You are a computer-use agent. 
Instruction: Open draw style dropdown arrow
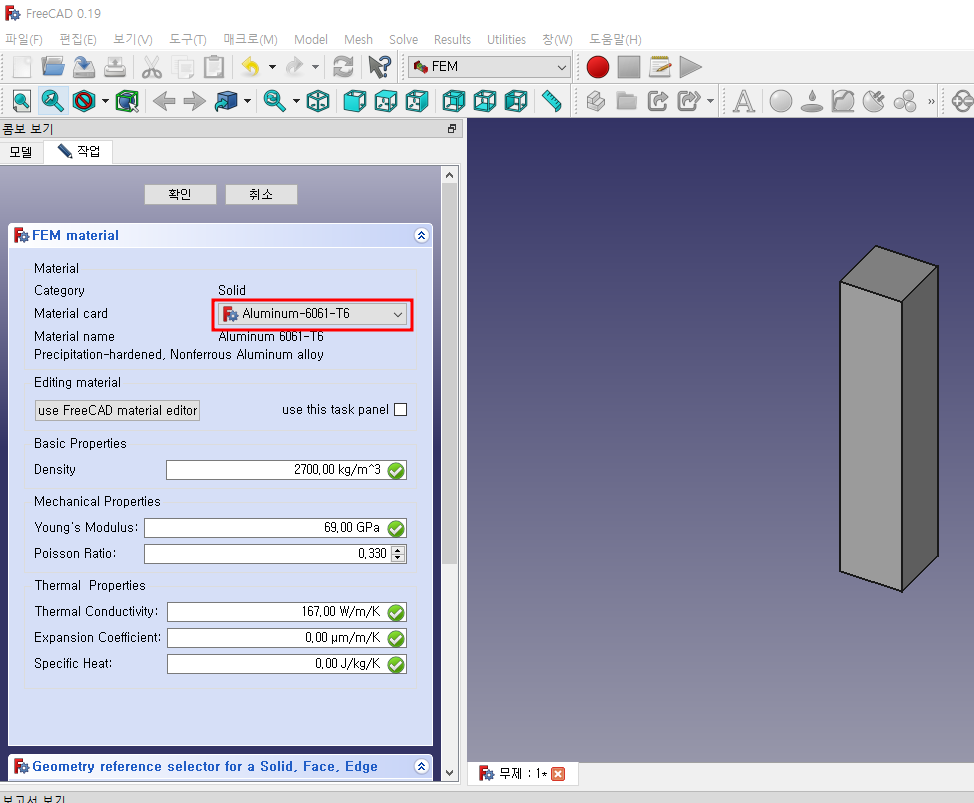[105, 101]
